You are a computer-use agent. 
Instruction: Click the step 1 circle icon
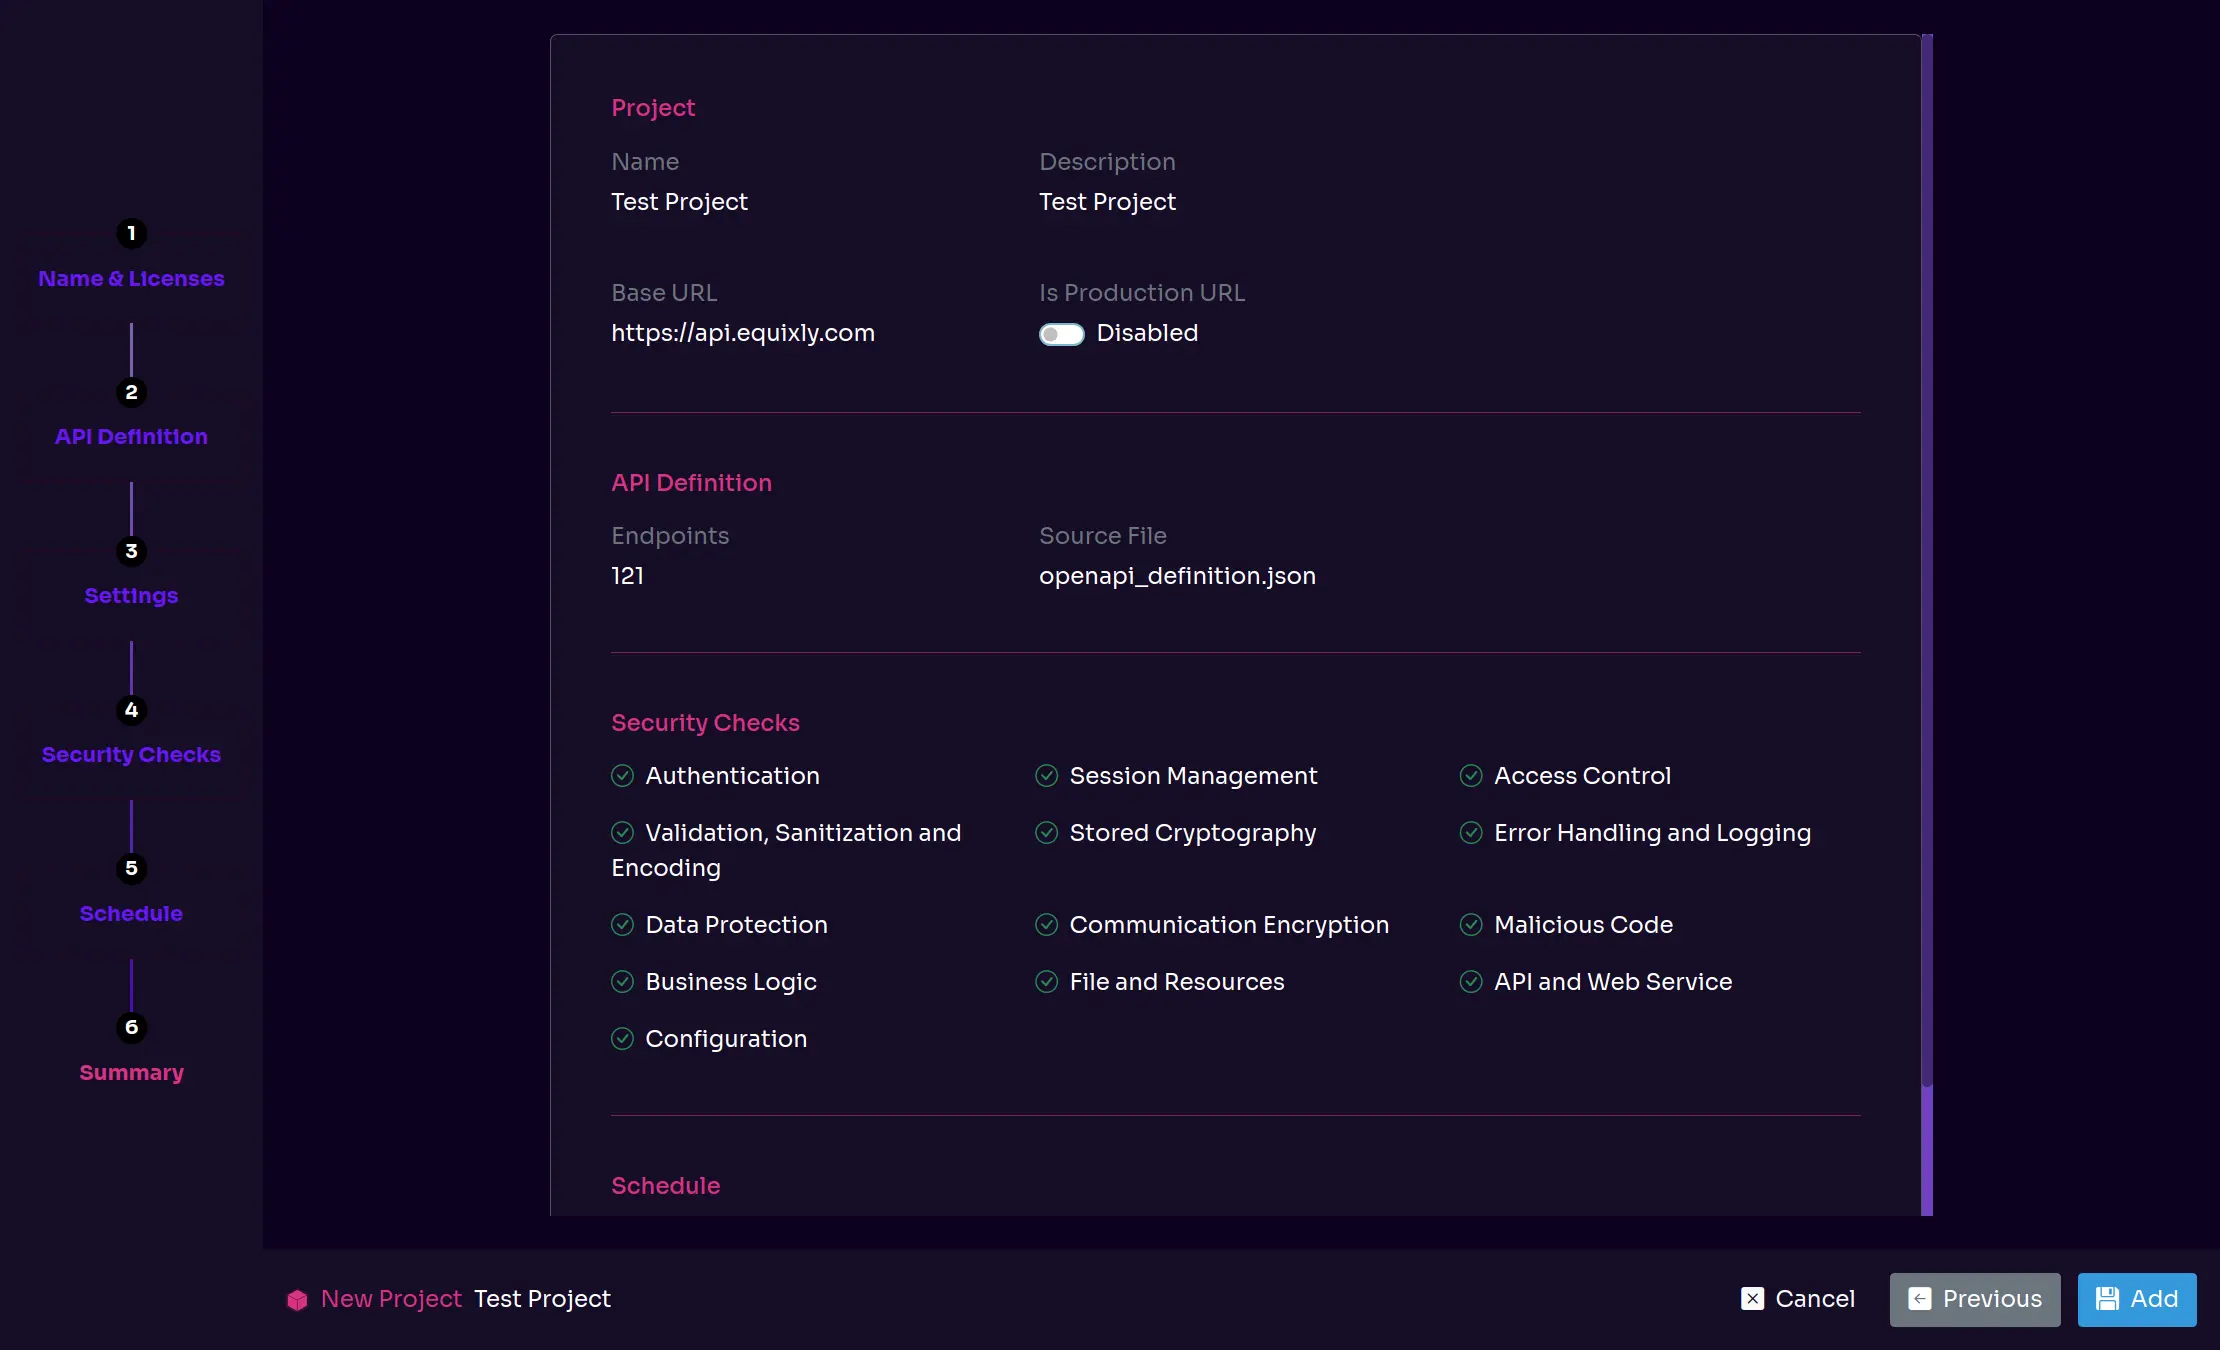(x=131, y=233)
